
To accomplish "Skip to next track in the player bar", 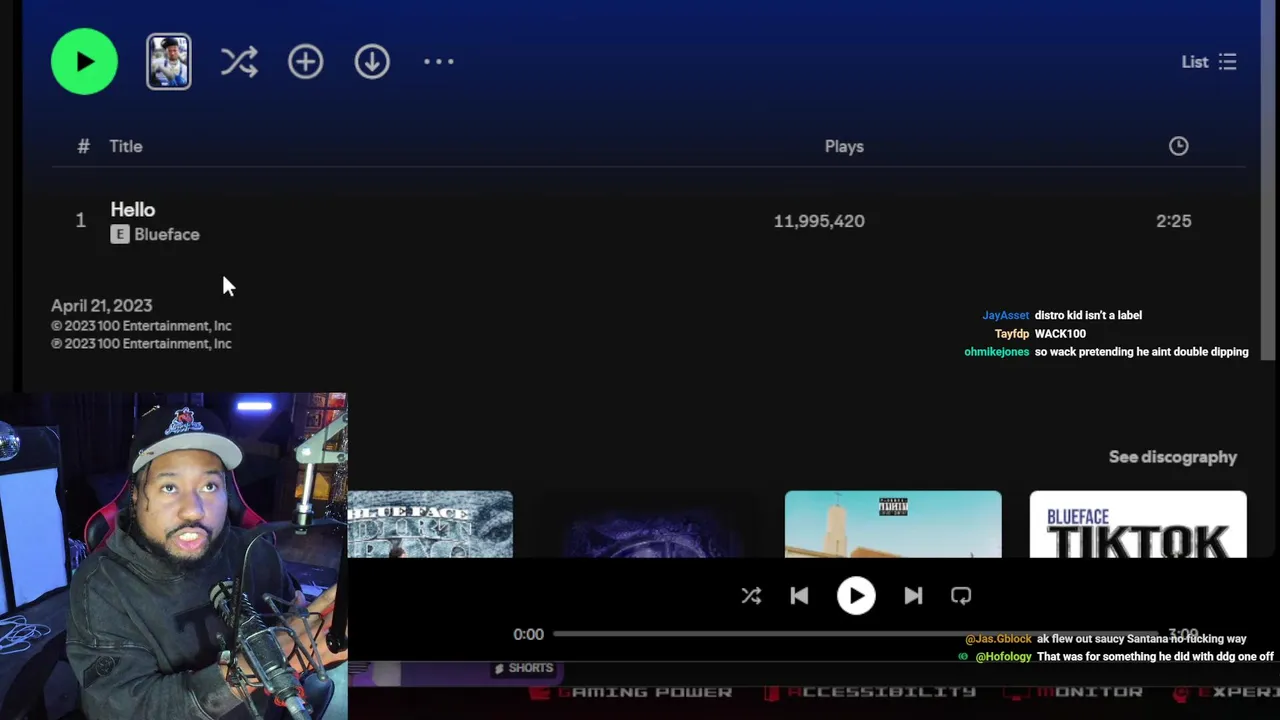I will coord(913,596).
